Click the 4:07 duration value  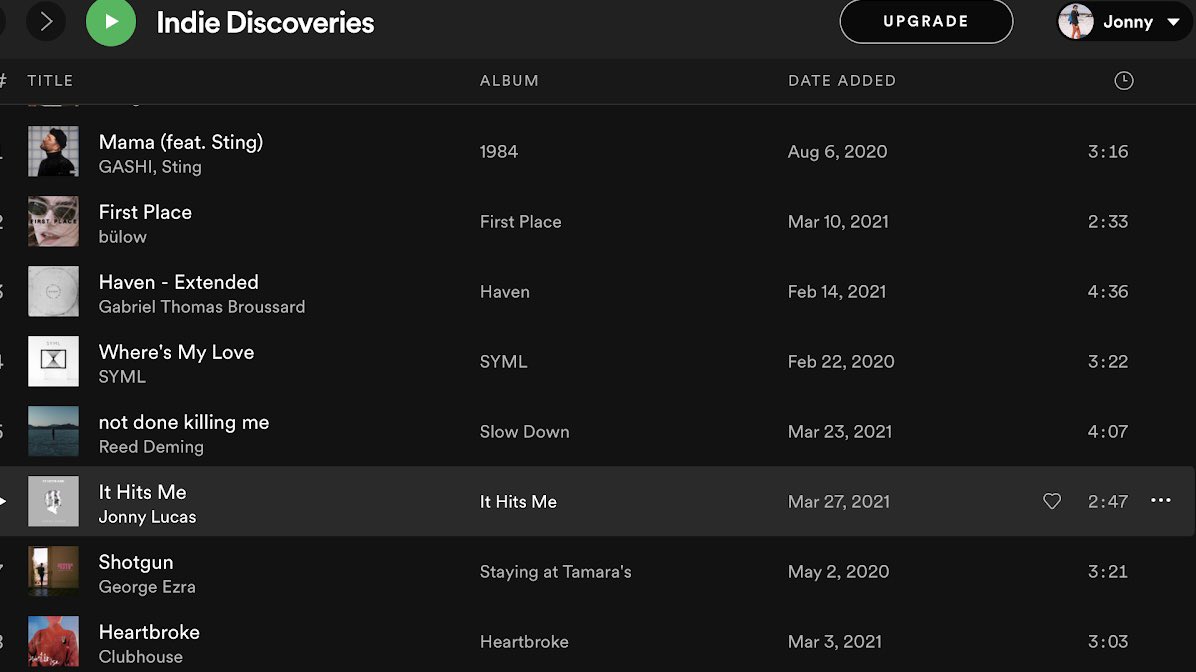click(1108, 432)
